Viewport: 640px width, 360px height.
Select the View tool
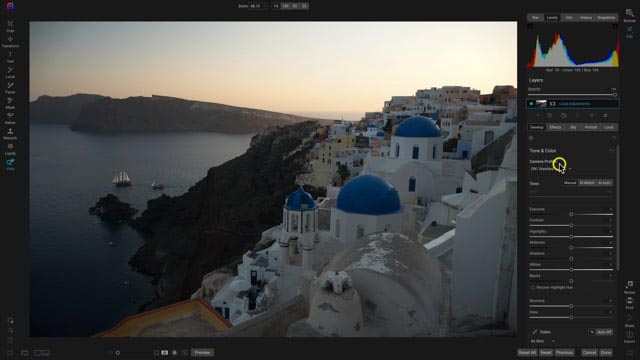[x=10, y=164]
